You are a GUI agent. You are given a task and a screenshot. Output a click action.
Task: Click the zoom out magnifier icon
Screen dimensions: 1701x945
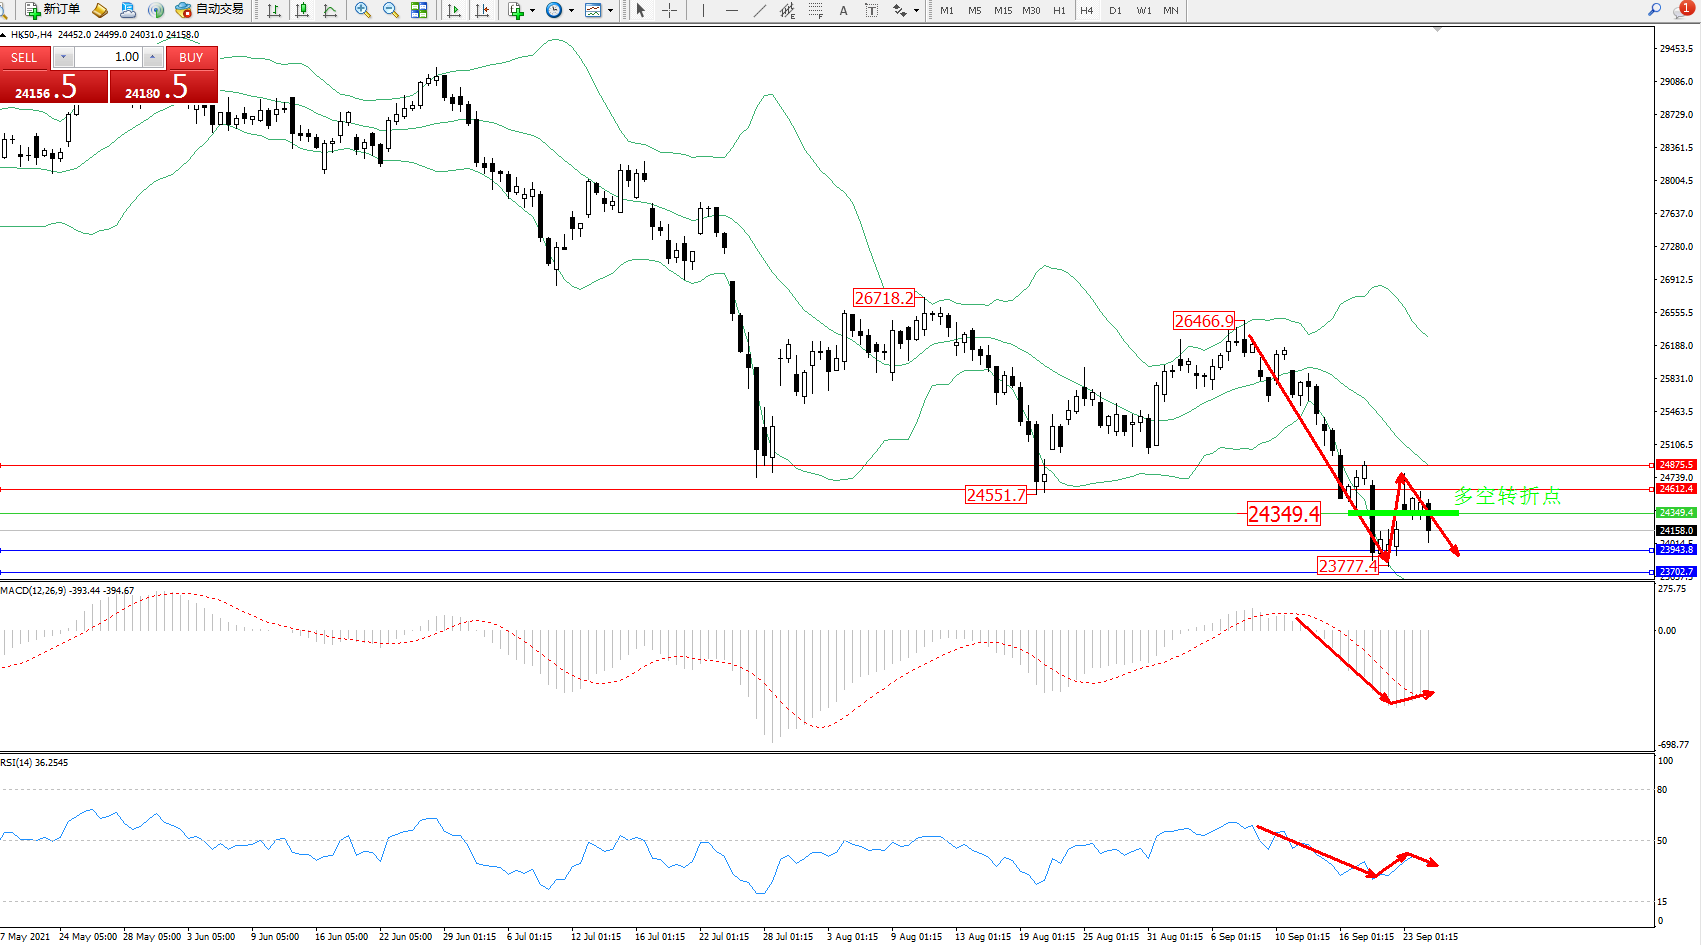tap(391, 10)
